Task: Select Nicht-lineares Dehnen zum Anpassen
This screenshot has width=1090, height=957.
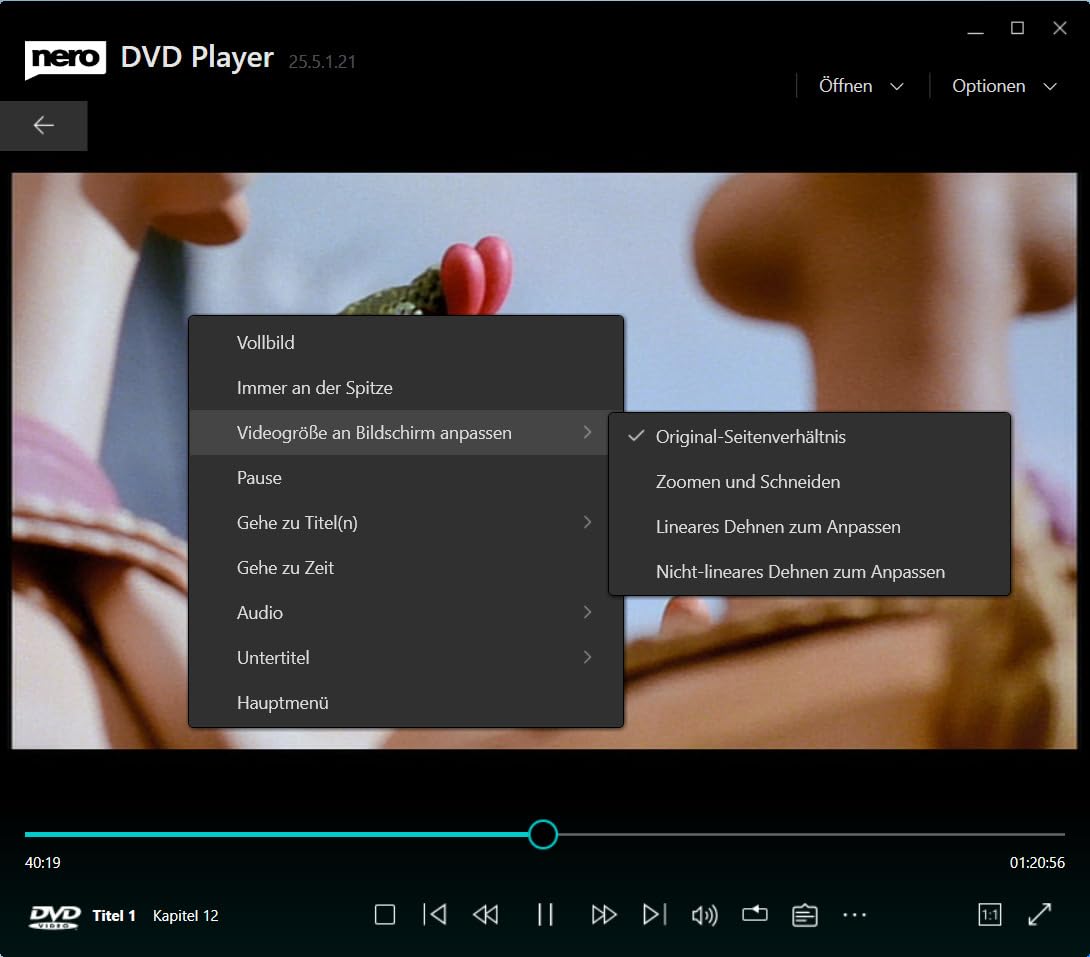Action: [x=809, y=572]
